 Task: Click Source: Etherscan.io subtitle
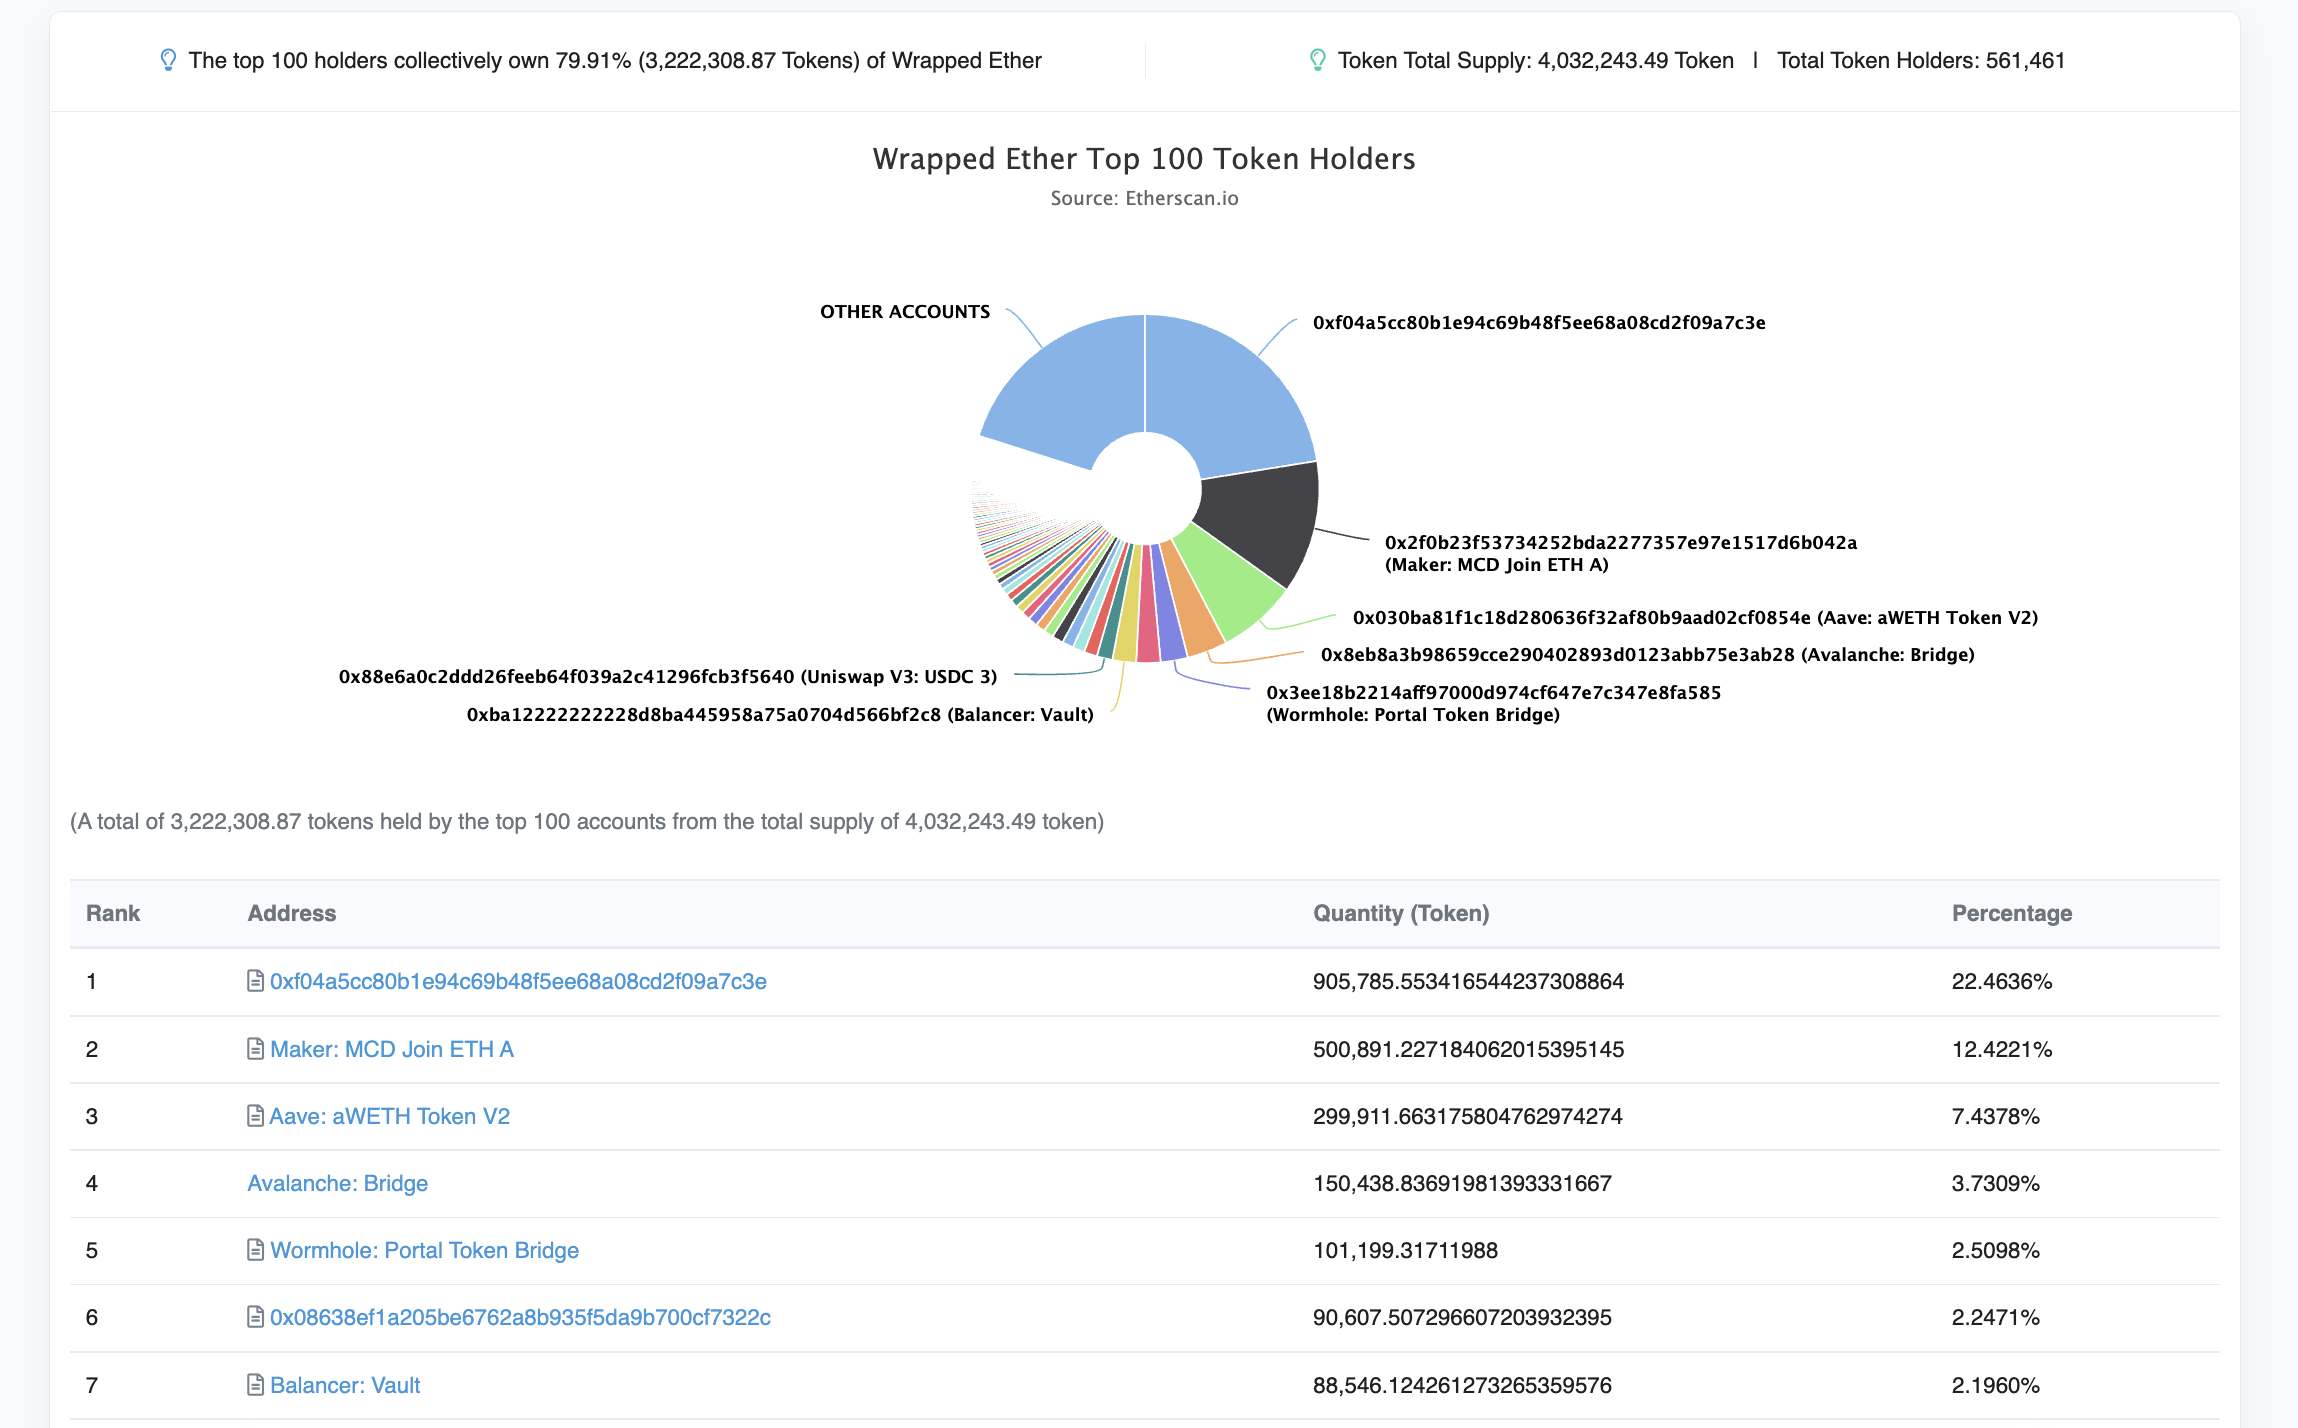coord(1144,198)
